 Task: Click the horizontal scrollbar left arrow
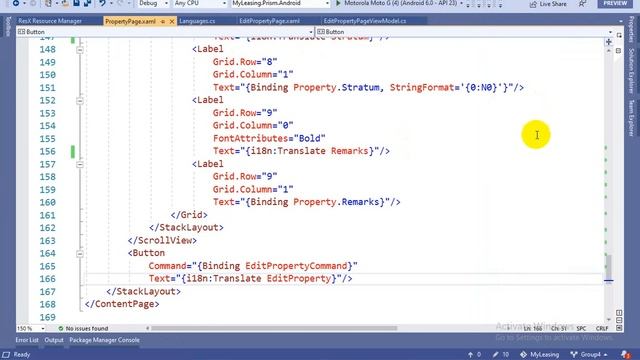click(147, 328)
